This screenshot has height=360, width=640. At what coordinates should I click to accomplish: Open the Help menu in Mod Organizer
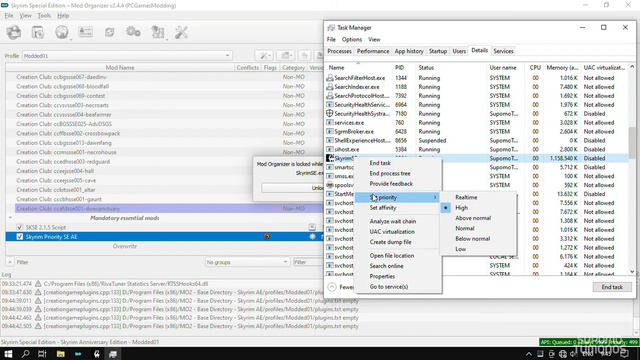(63, 16)
